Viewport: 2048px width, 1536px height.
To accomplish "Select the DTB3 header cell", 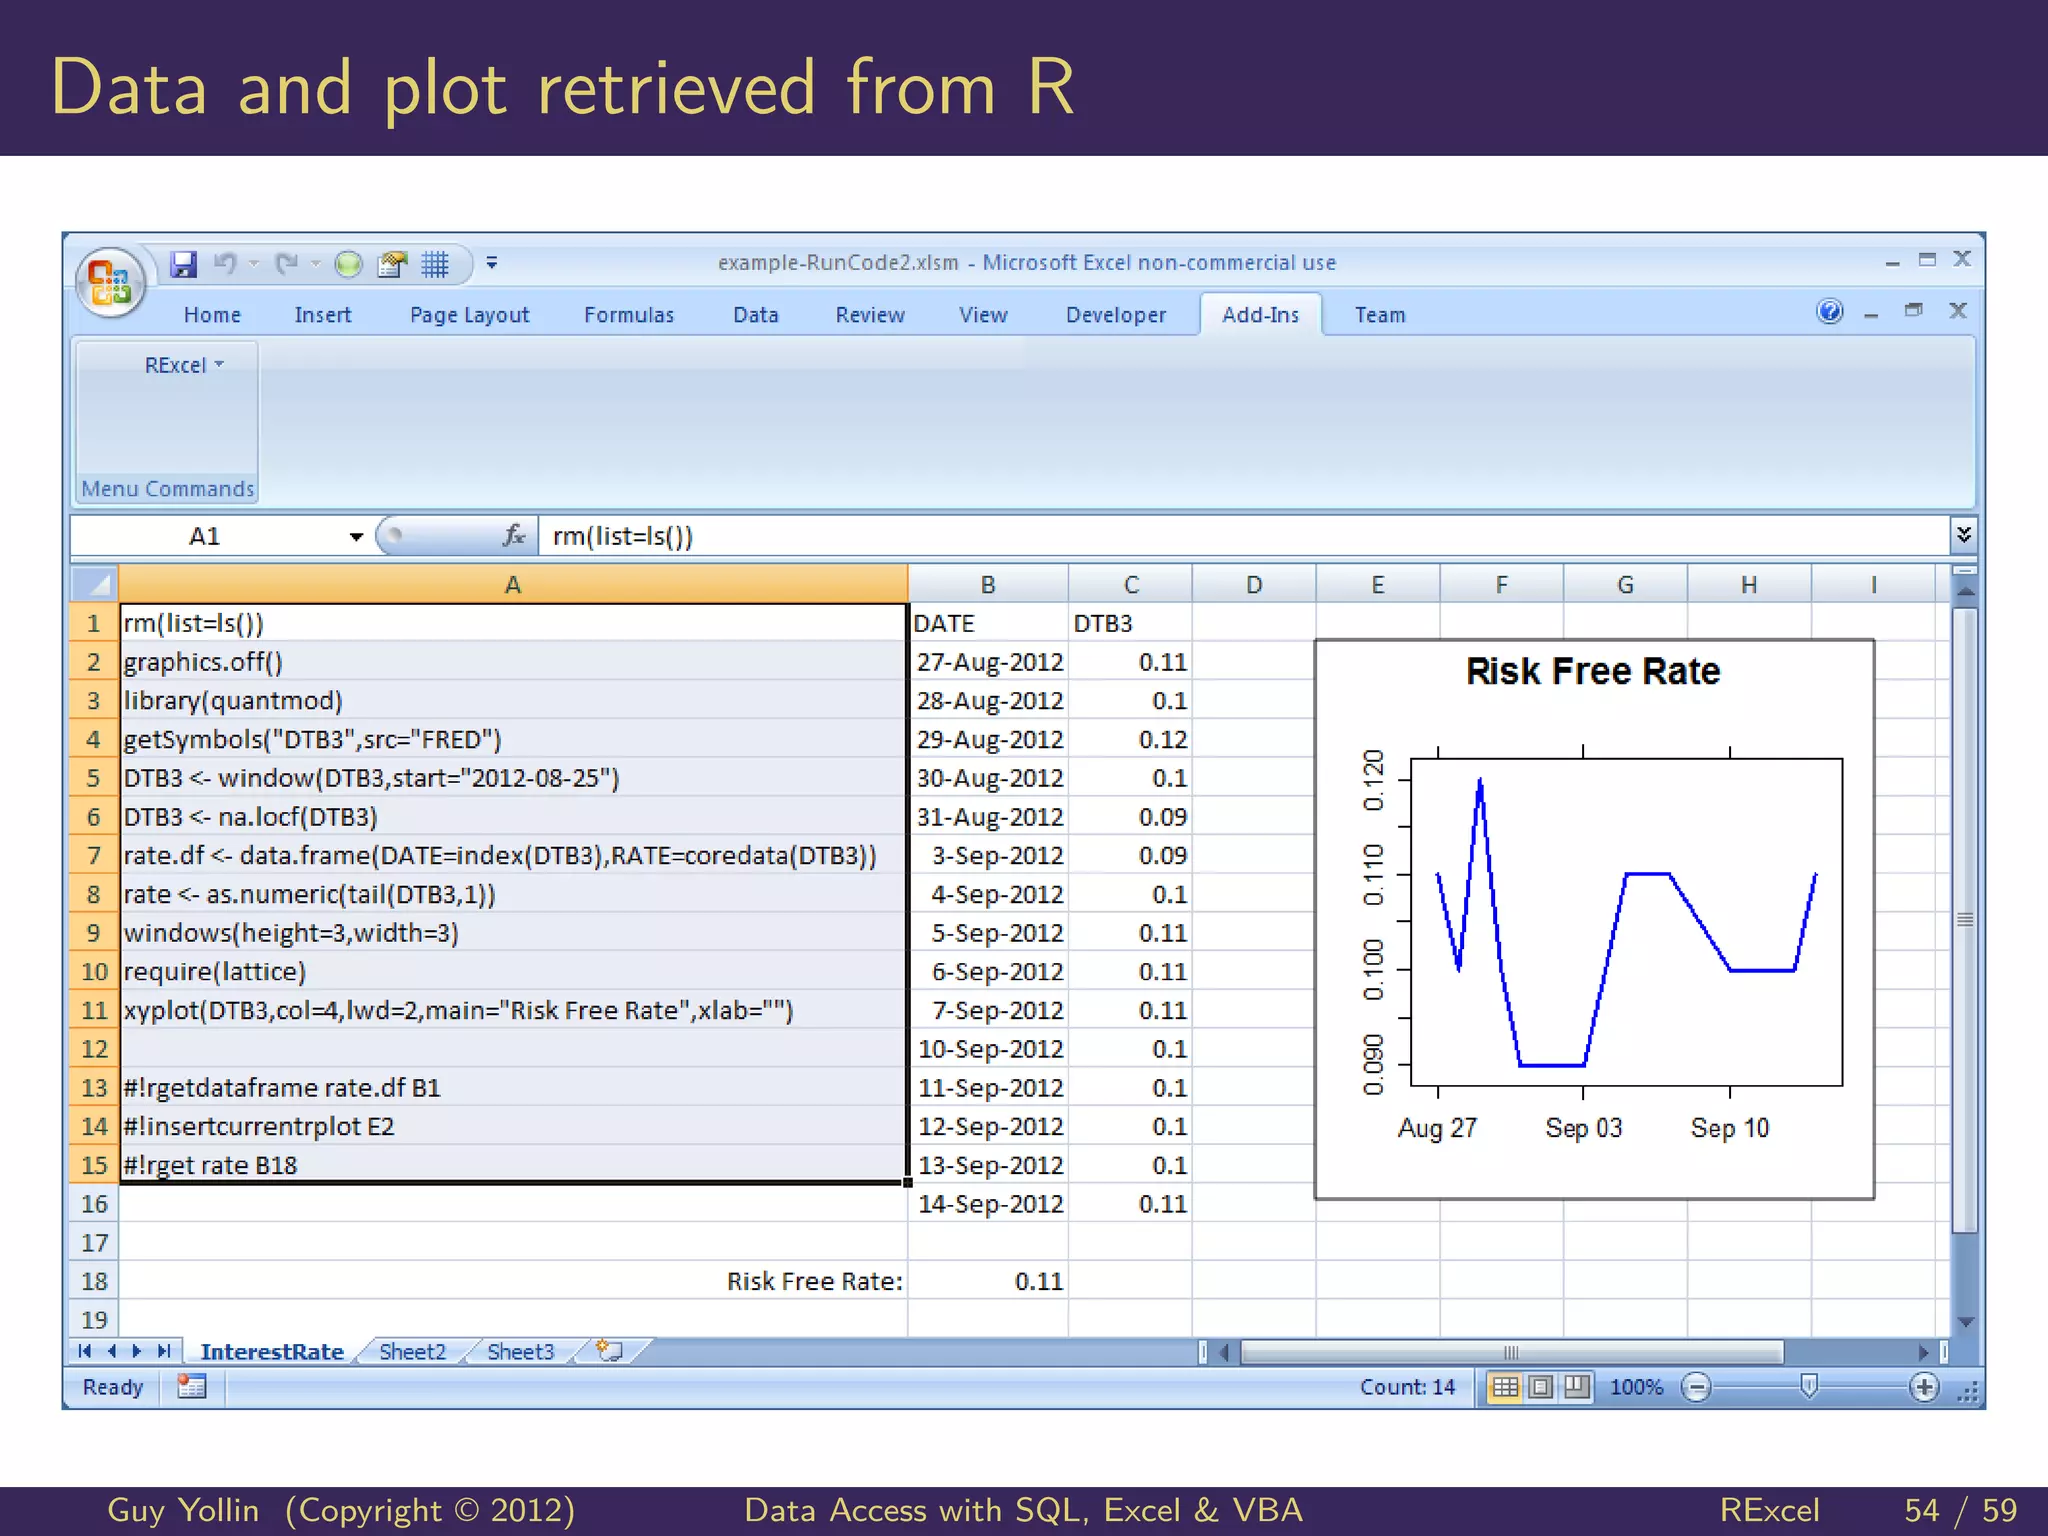I will (x=1130, y=623).
